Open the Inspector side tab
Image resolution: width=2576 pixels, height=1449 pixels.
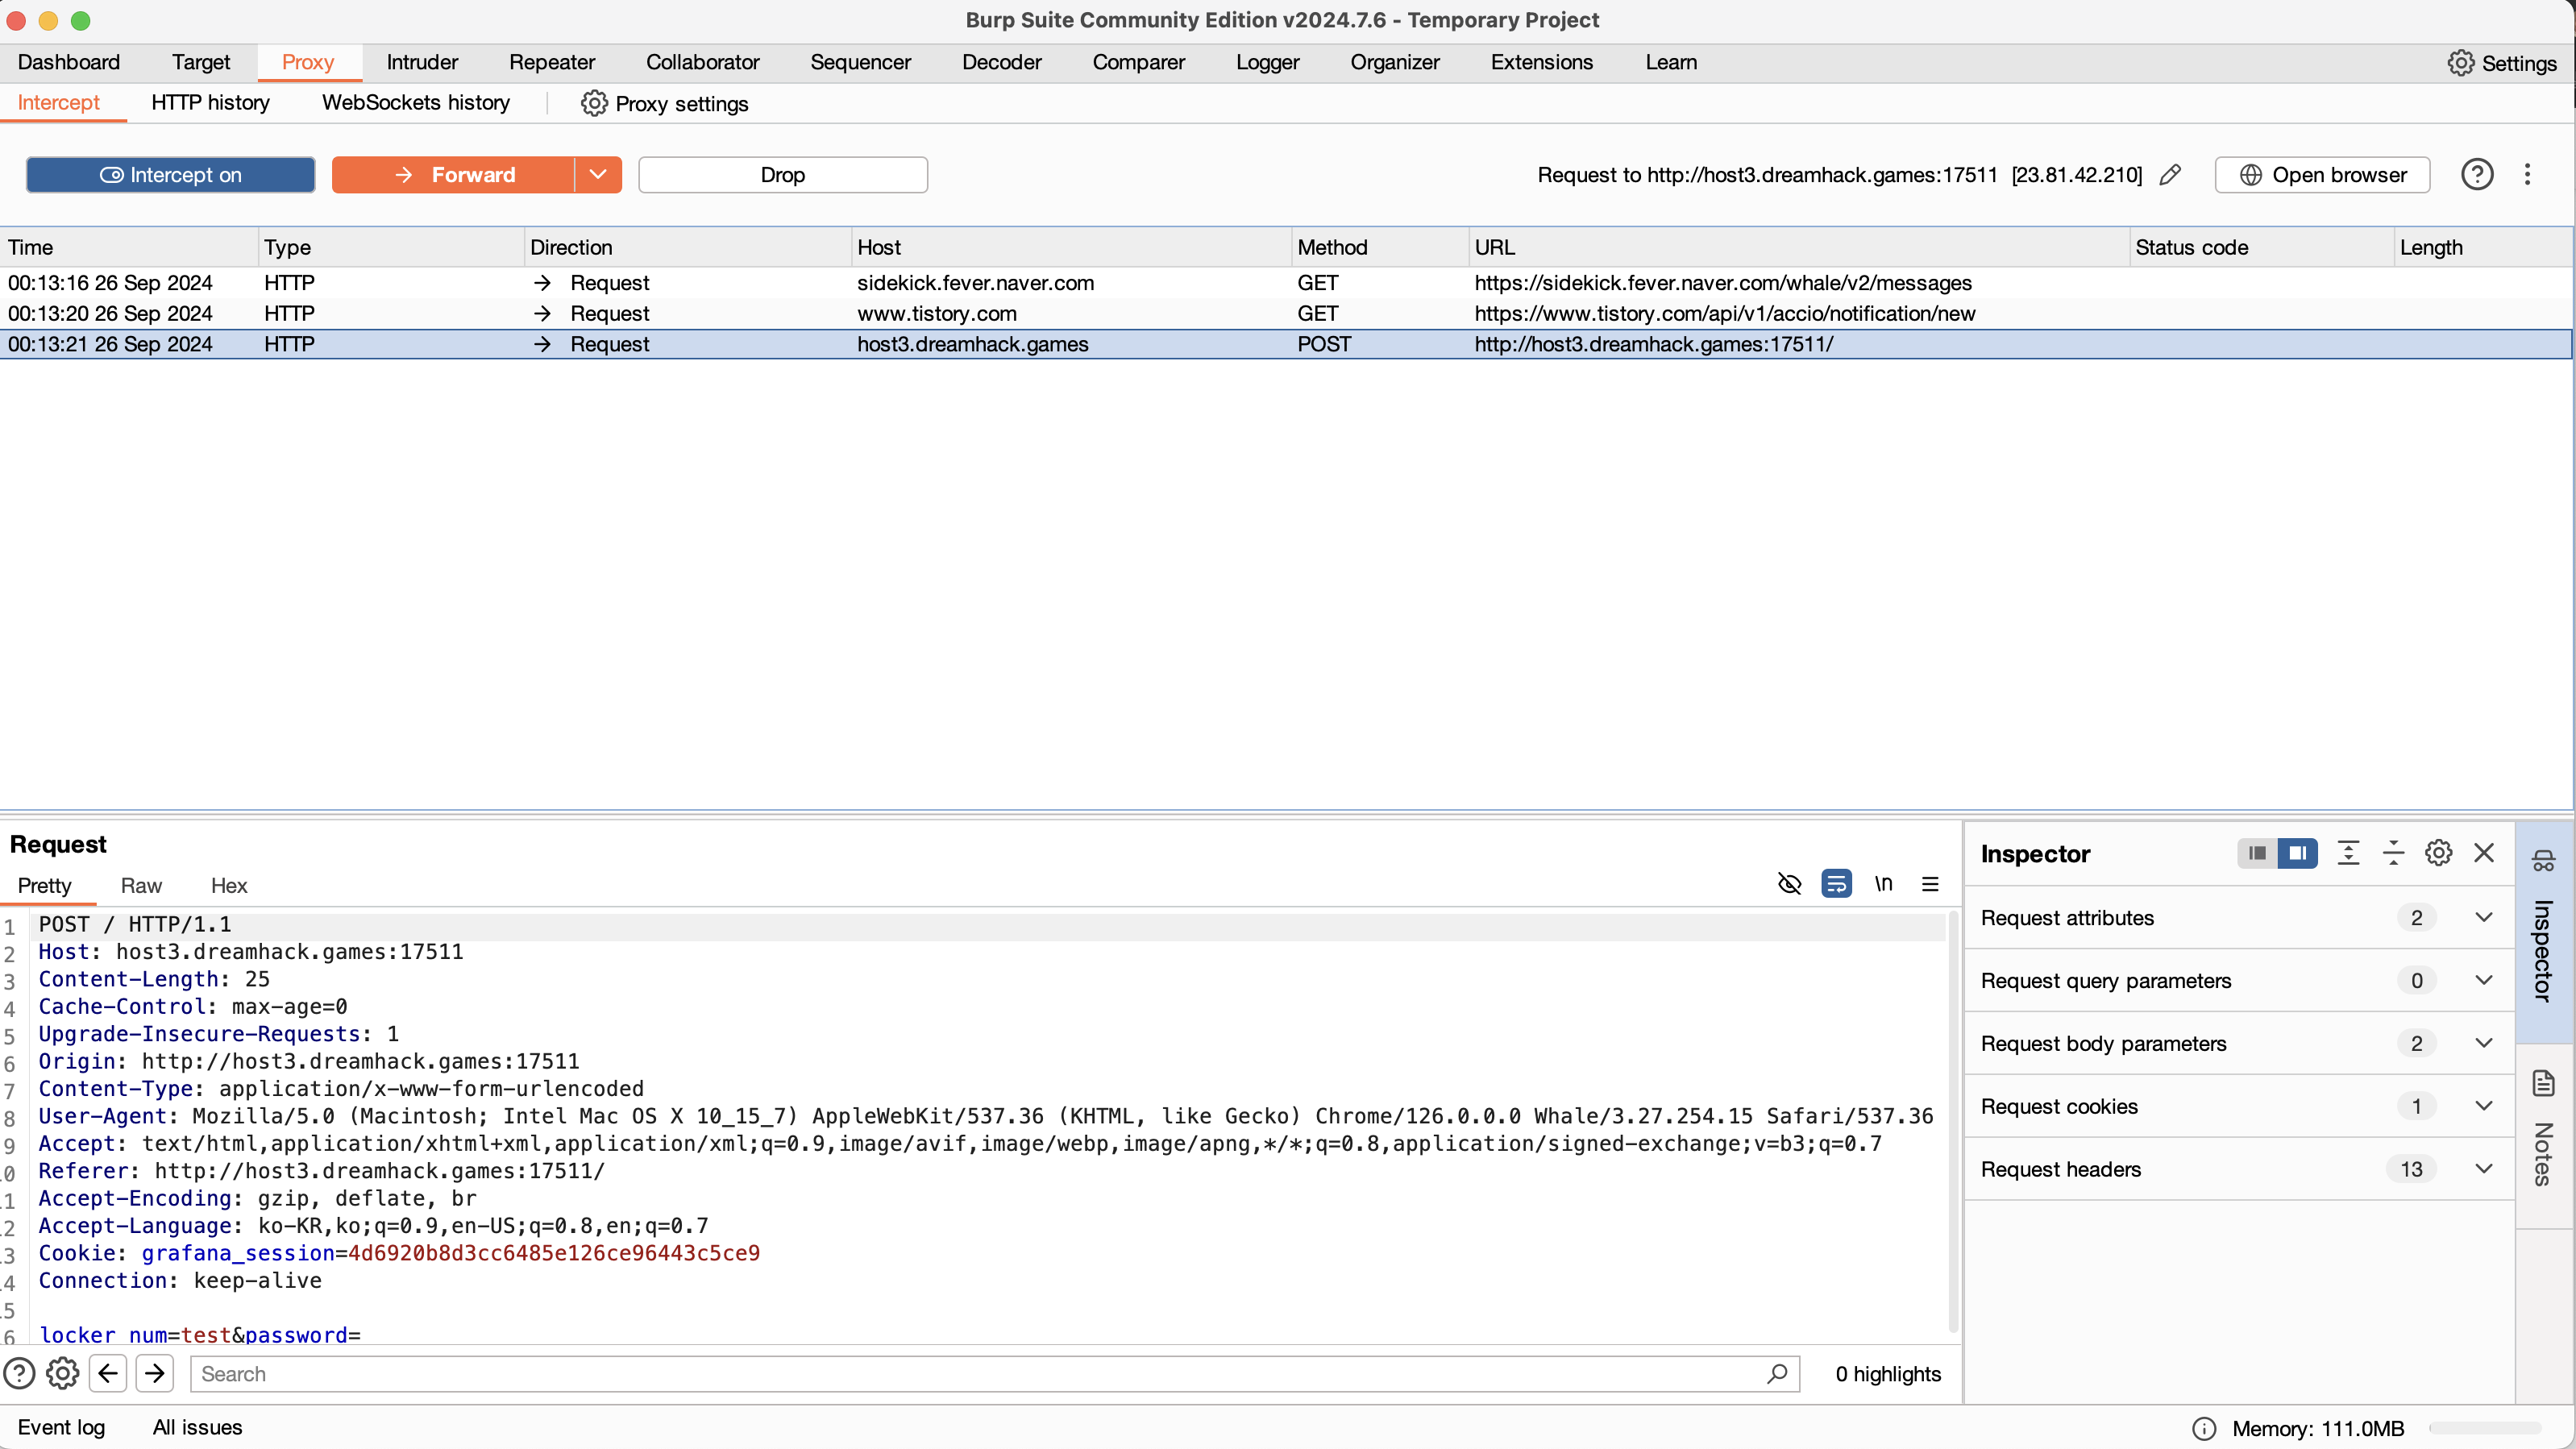[x=2545, y=930]
